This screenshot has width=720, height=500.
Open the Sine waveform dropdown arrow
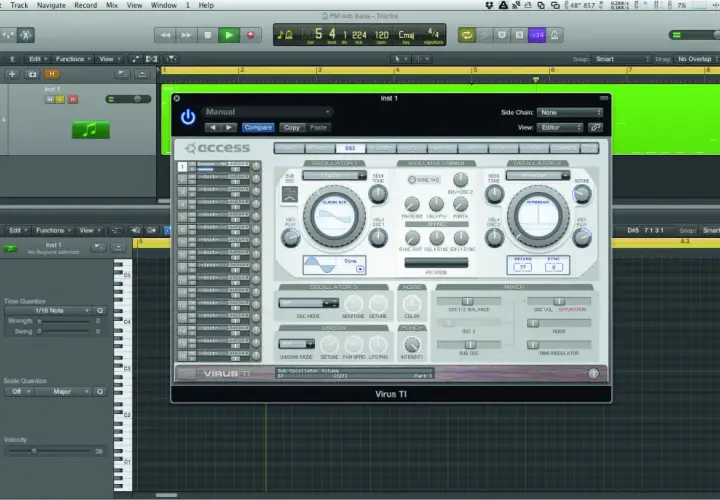(x=360, y=269)
